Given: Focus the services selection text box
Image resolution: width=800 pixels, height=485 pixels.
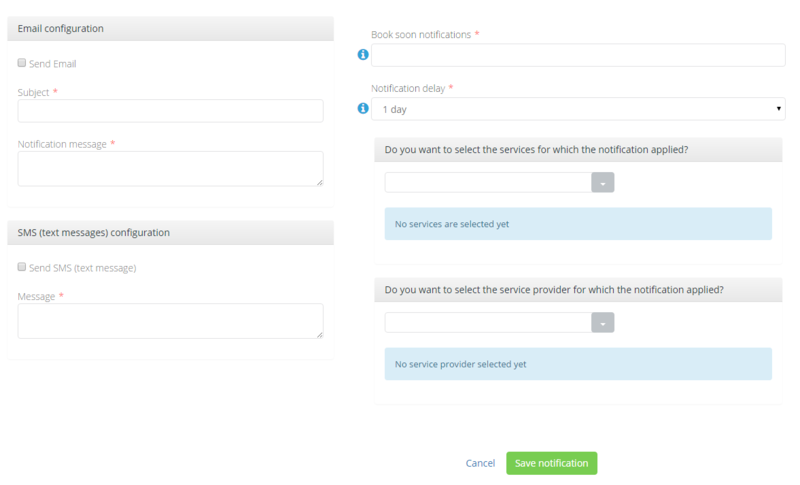Looking at the screenshot, I should pyautogui.click(x=488, y=182).
